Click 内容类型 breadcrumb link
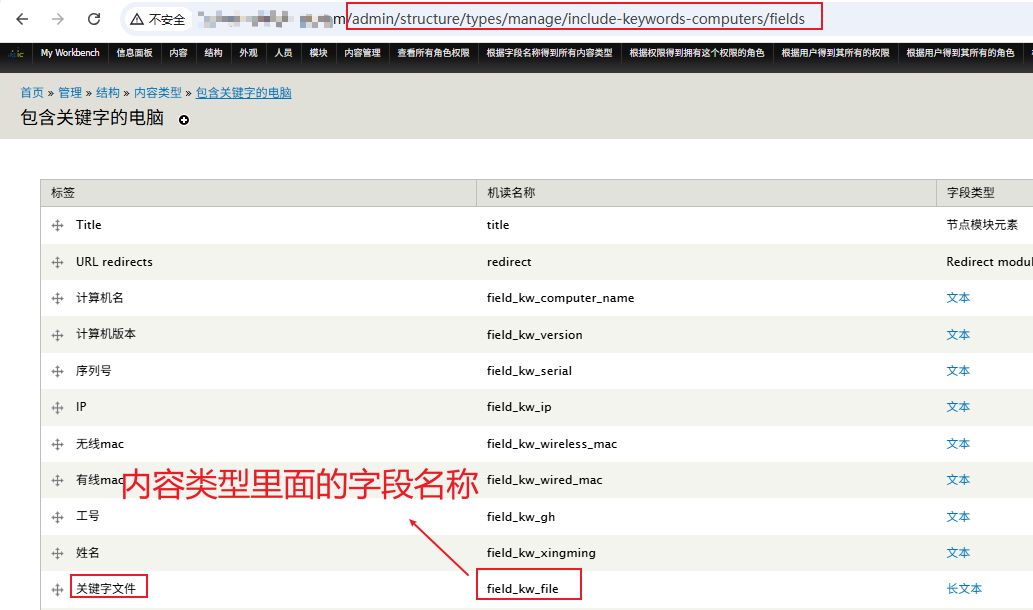The image size is (1033, 610). coord(158,93)
